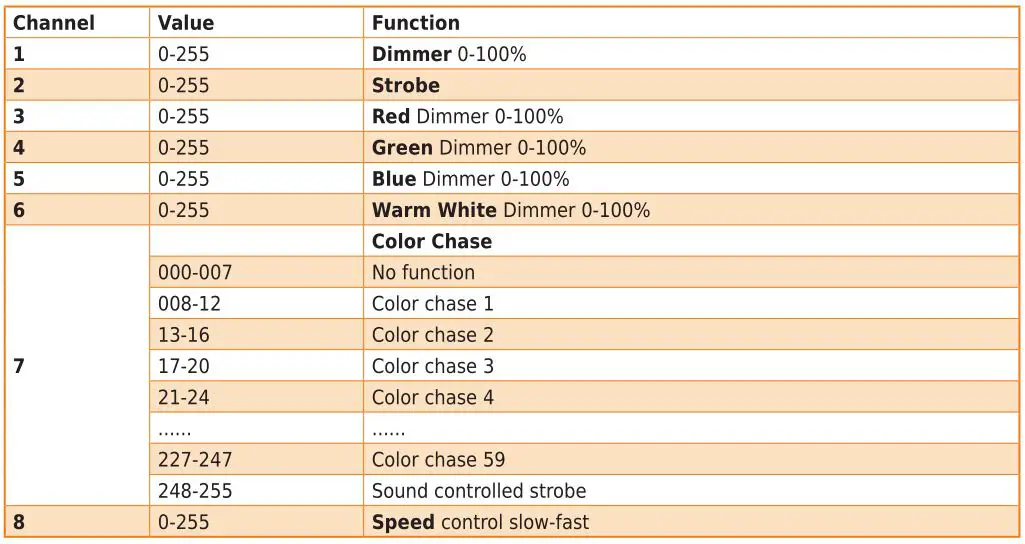This screenshot has height=544, width=1025.
Task: Select the "Speed control slow-fast" cell
Action: pos(480,522)
